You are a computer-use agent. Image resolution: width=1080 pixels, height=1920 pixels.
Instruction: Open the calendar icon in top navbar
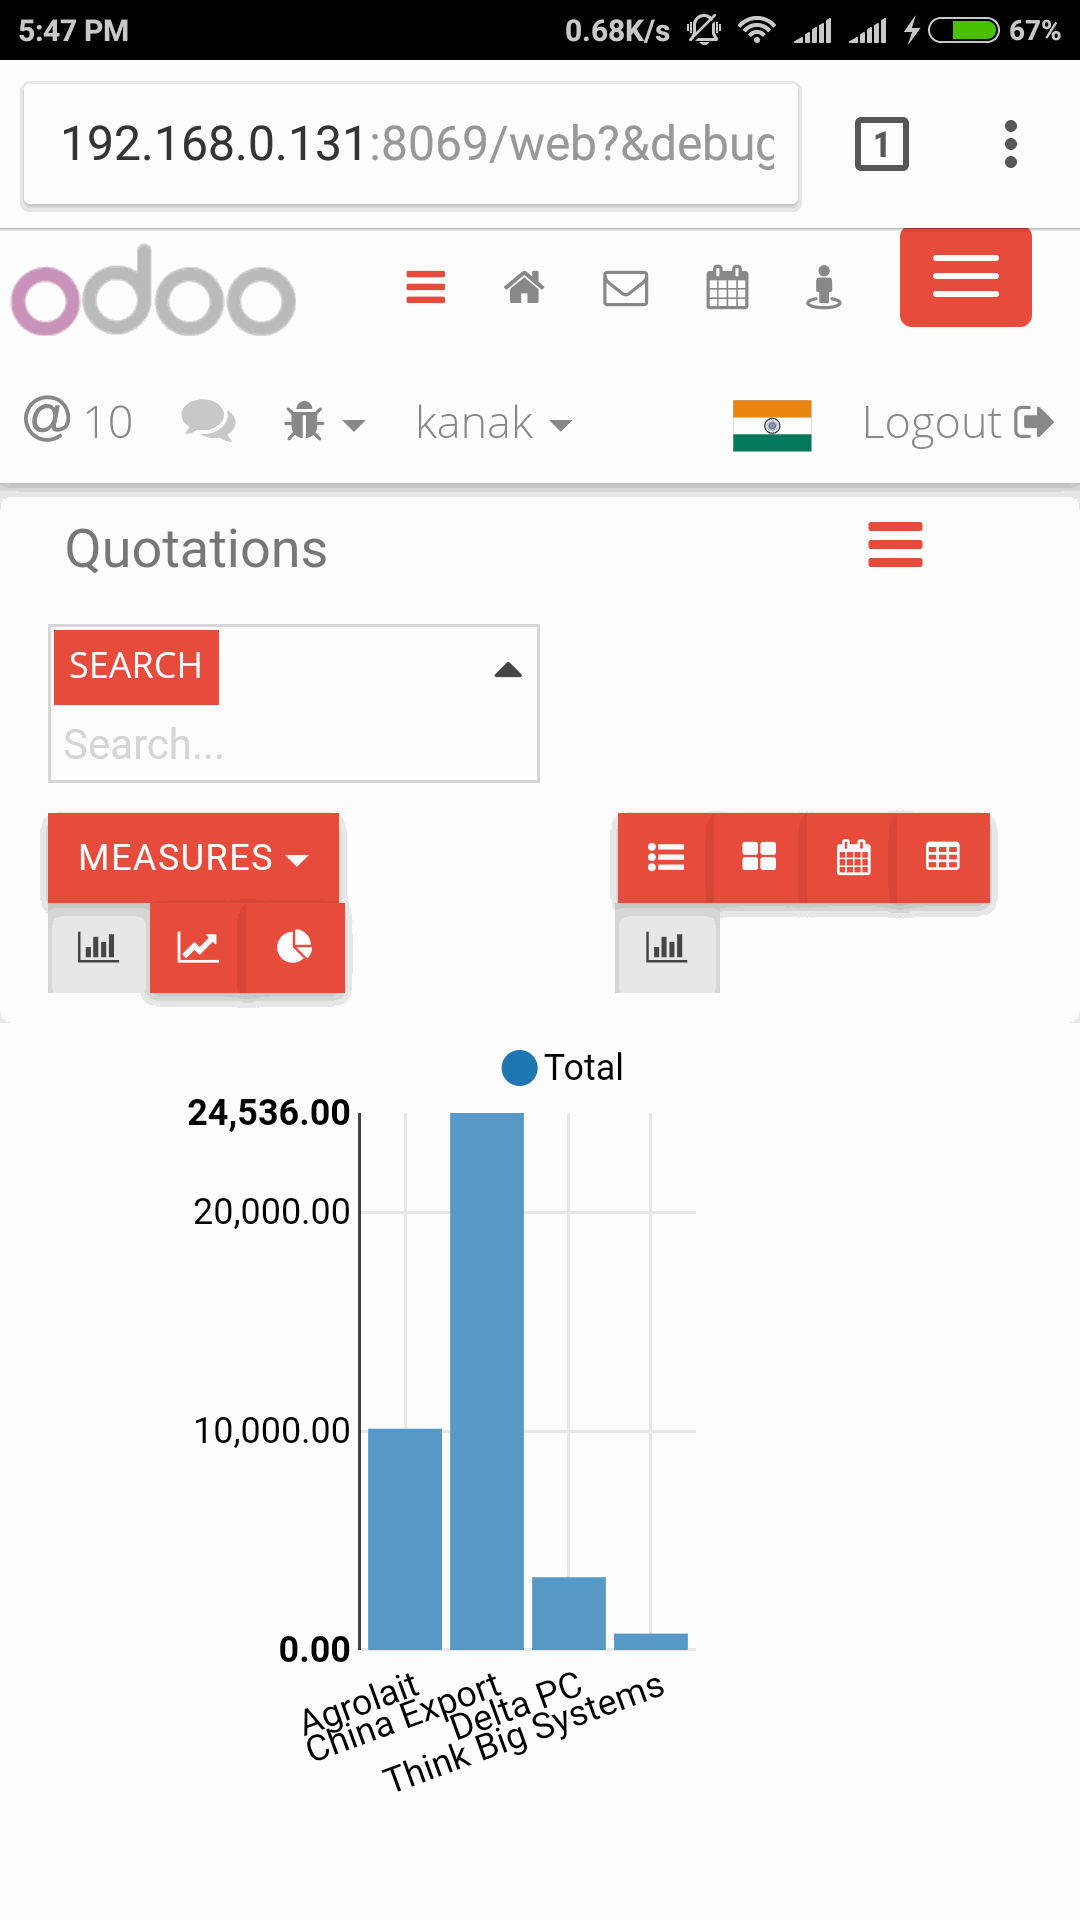click(727, 288)
